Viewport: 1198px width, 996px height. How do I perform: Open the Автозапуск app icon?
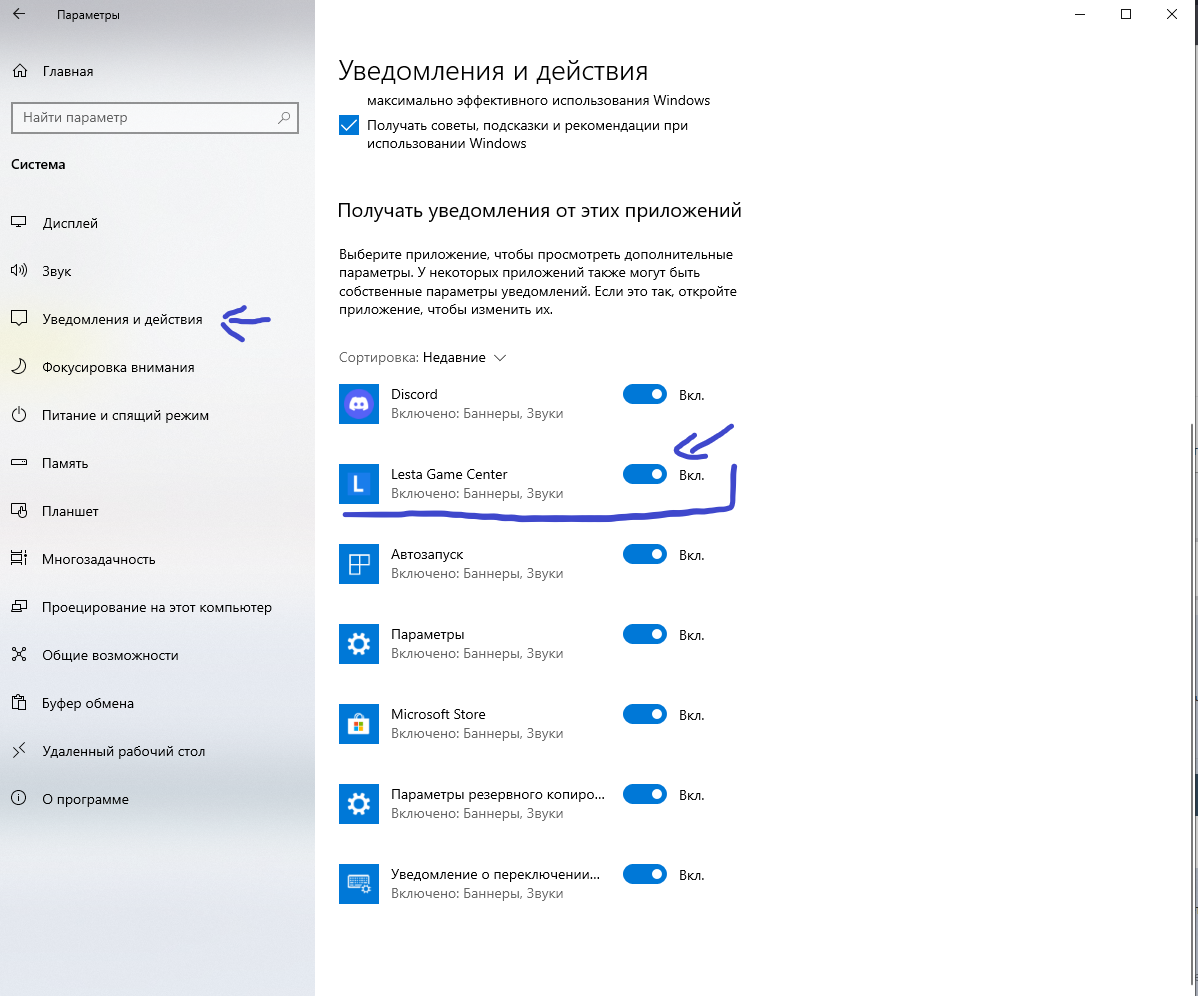[x=359, y=564]
